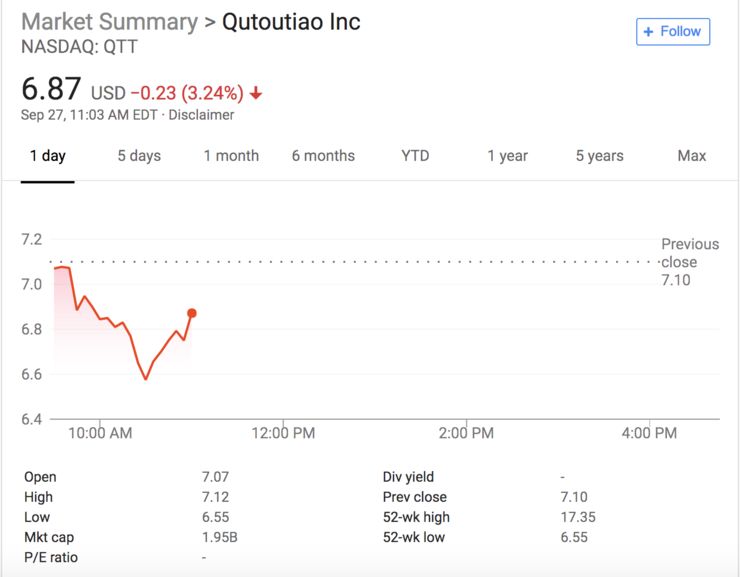The image size is (740, 577).
Task: Open the 5 years chart tab
Action: [599, 156]
